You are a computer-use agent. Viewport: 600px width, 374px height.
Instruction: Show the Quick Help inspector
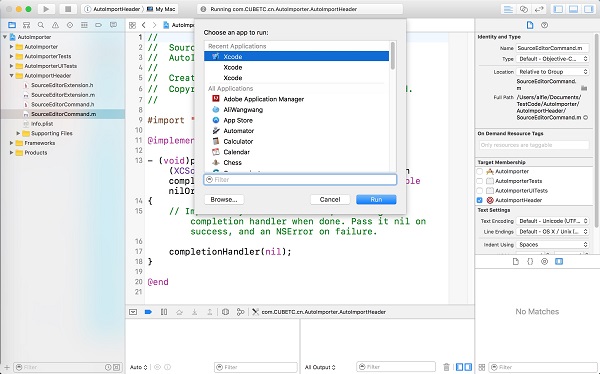(545, 25)
